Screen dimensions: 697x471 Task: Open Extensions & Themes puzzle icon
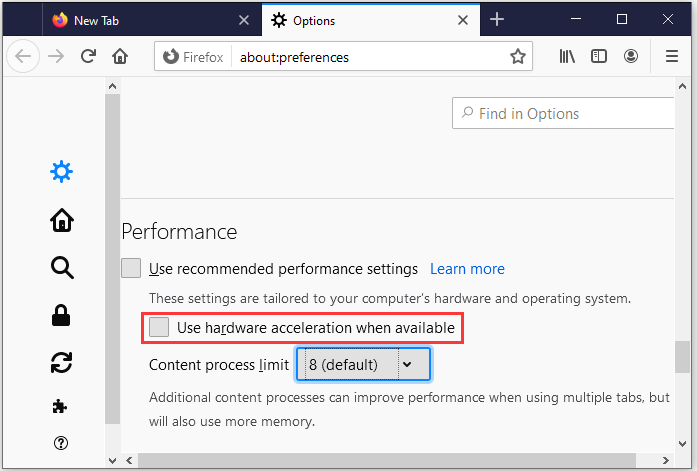tap(60, 406)
